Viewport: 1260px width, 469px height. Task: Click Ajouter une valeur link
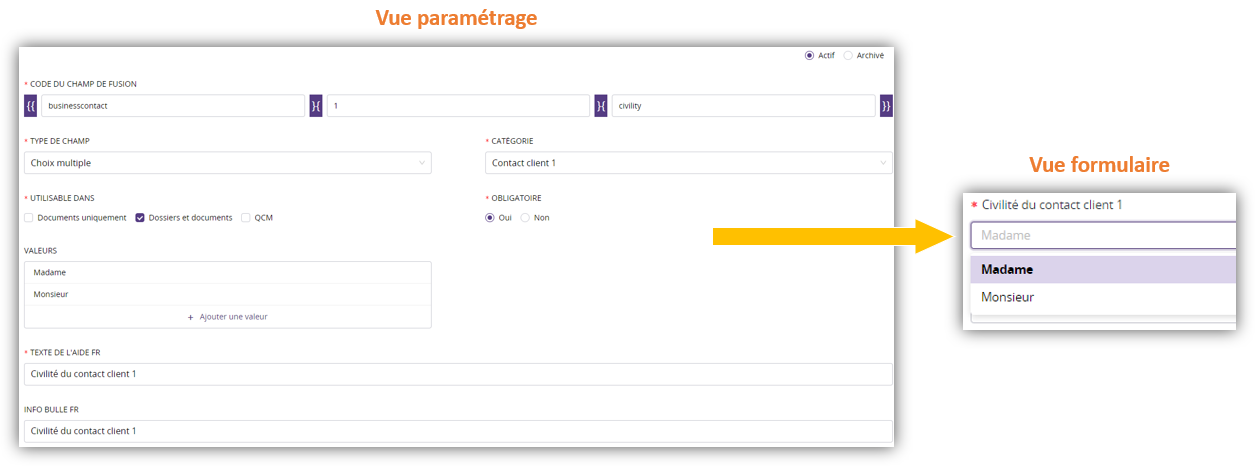233,317
